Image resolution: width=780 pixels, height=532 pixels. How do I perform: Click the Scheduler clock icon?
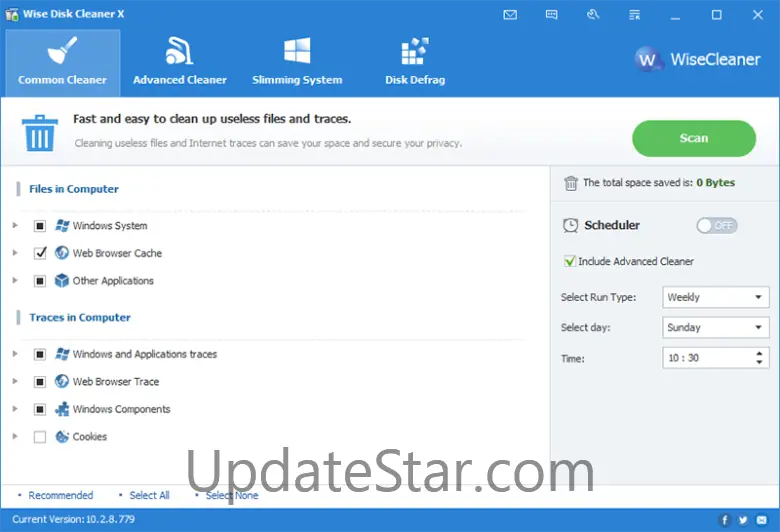pyautogui.click(x=570, y=225)
